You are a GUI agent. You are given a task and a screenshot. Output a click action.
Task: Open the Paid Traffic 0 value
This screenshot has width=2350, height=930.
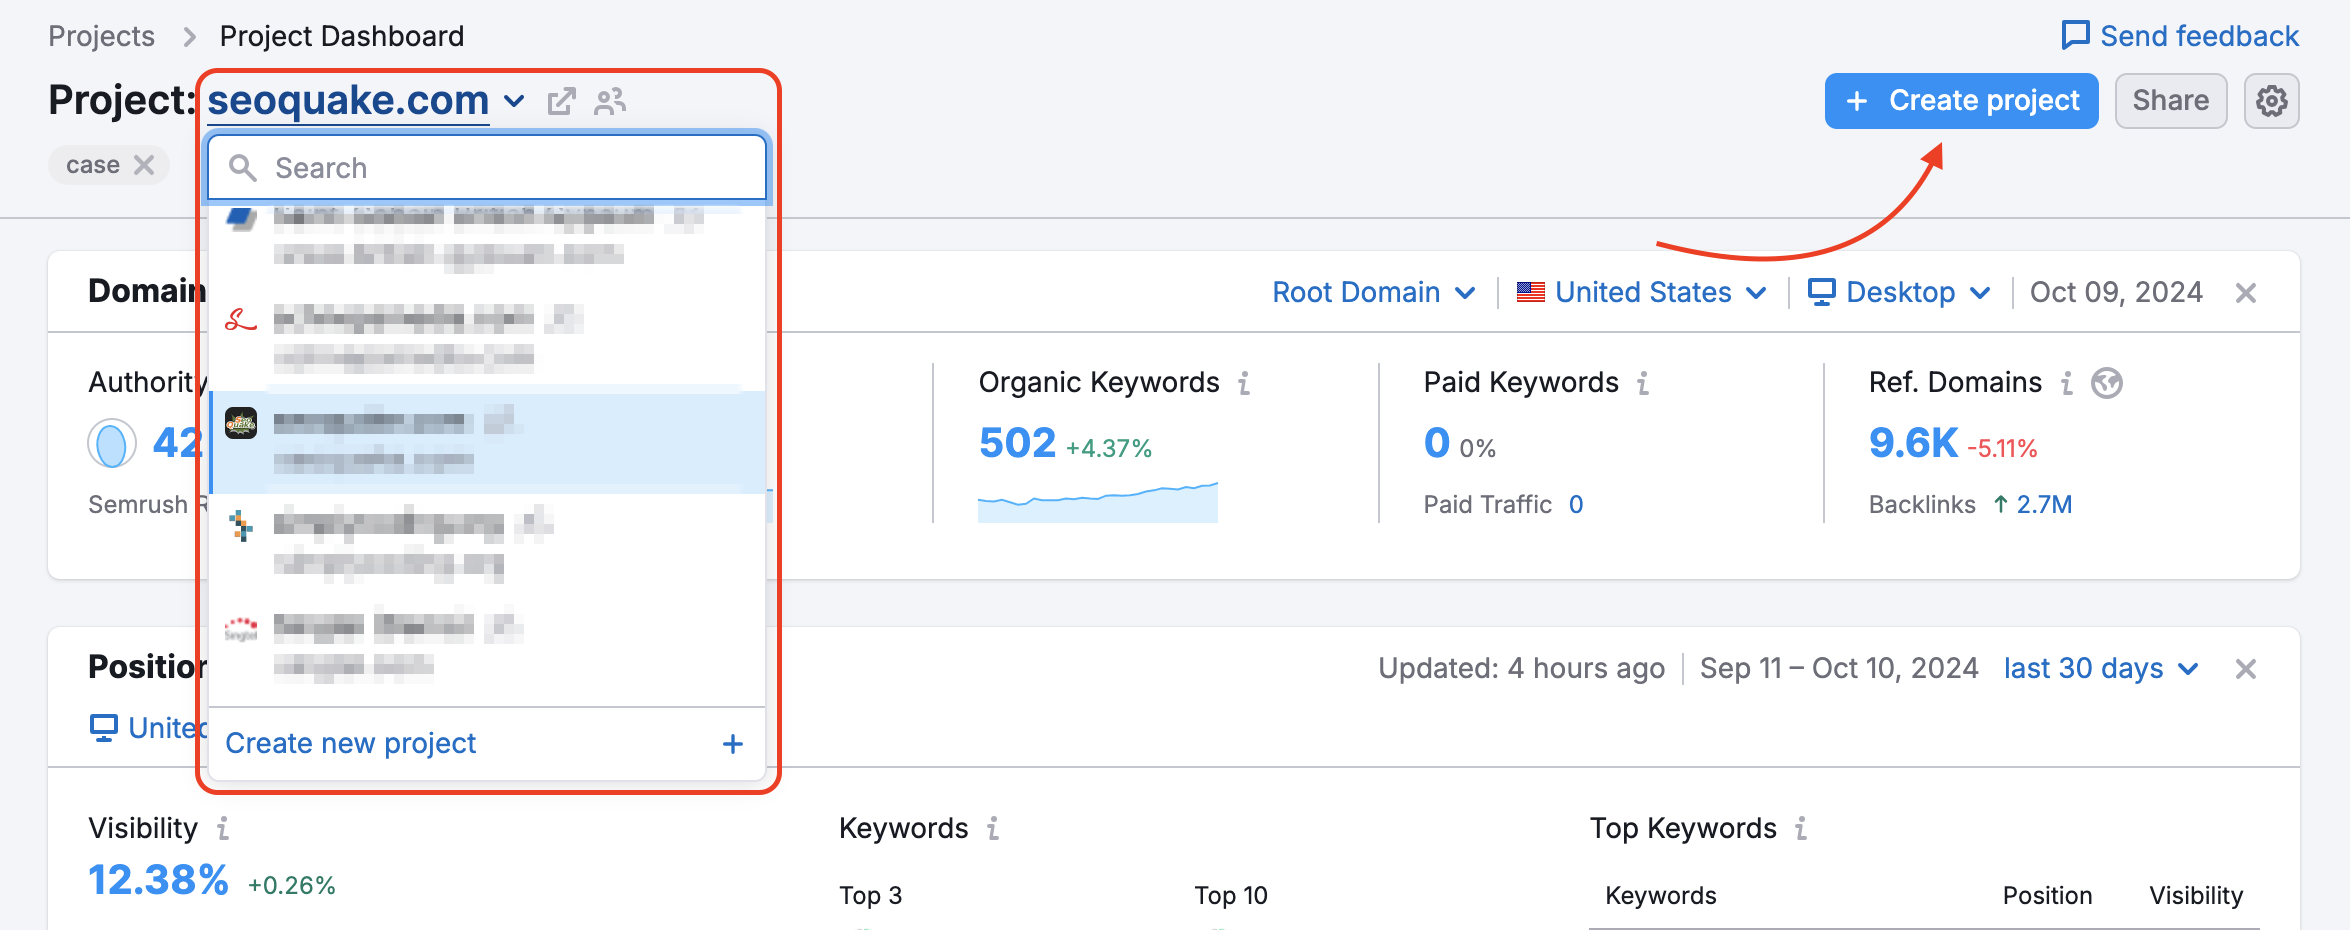(1576, 505)
